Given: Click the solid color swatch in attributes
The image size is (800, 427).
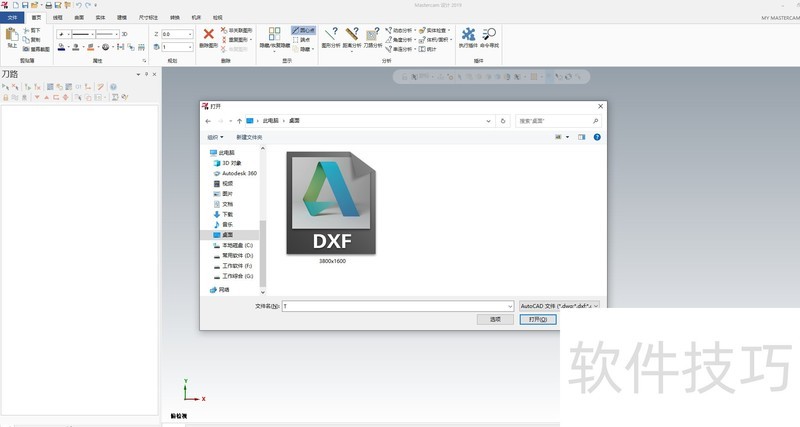Looking at the screenshot, I should (x=90, y=47).
